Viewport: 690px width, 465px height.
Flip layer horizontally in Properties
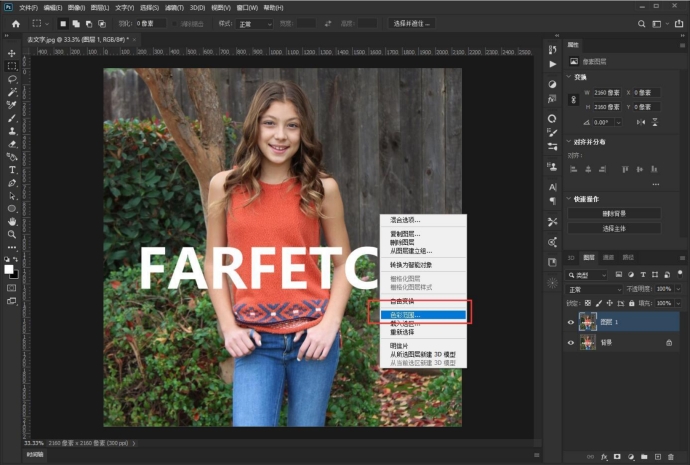tap(641, 122)
